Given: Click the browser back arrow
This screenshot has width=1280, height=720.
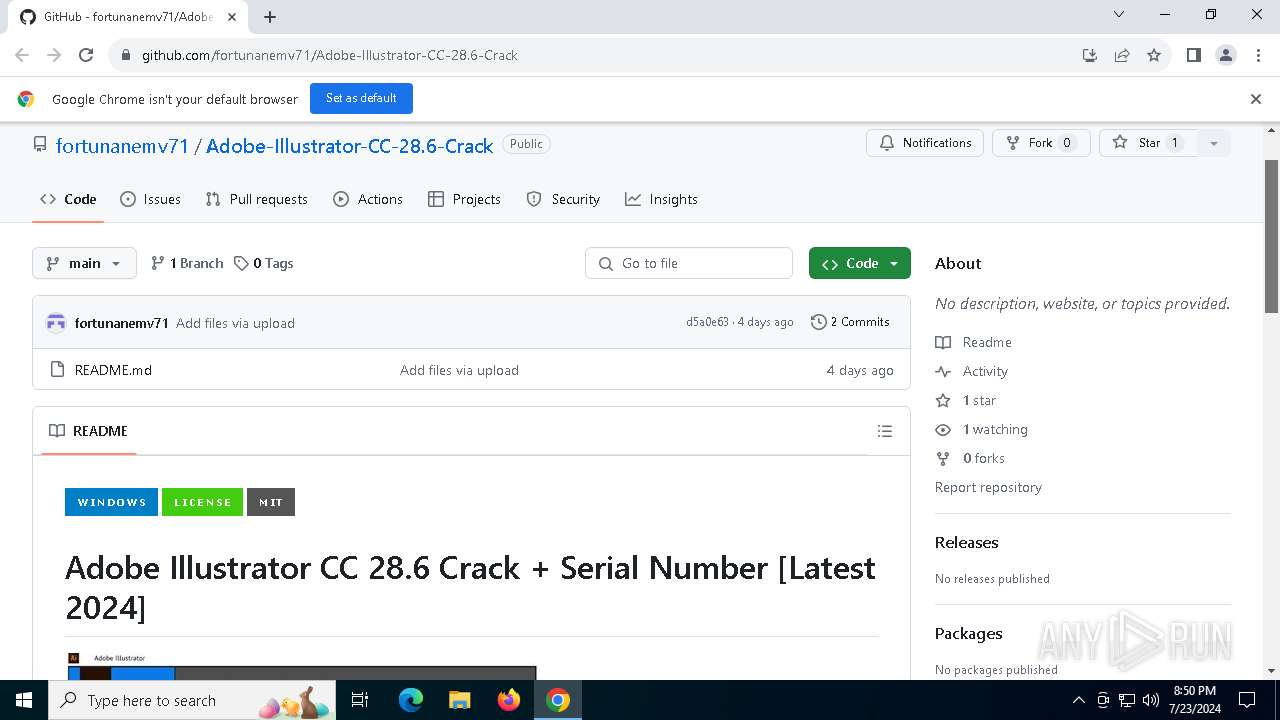Looking at the screenshot, I should coord(22,55).
